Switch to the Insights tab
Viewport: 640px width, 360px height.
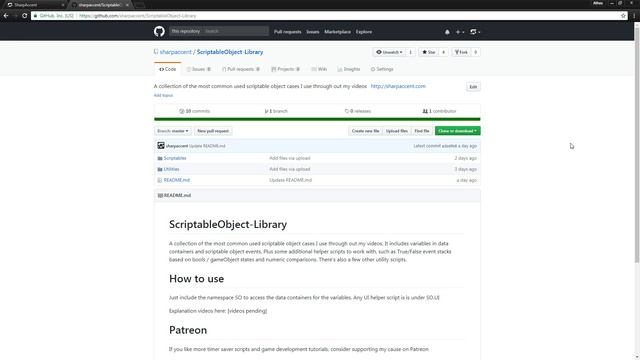tap(349, 69)
